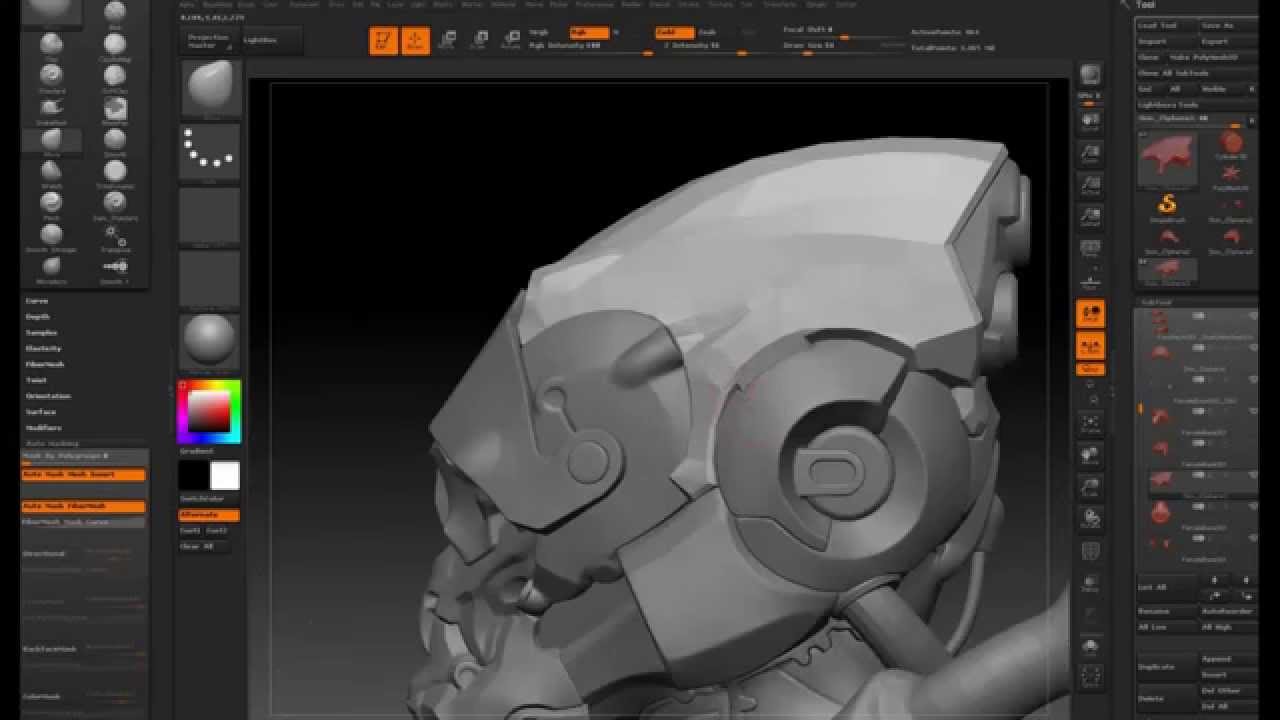This screenshot has height=720, width=1280.
Task: Expand the Depth brush section
Action: pos(38,317)
